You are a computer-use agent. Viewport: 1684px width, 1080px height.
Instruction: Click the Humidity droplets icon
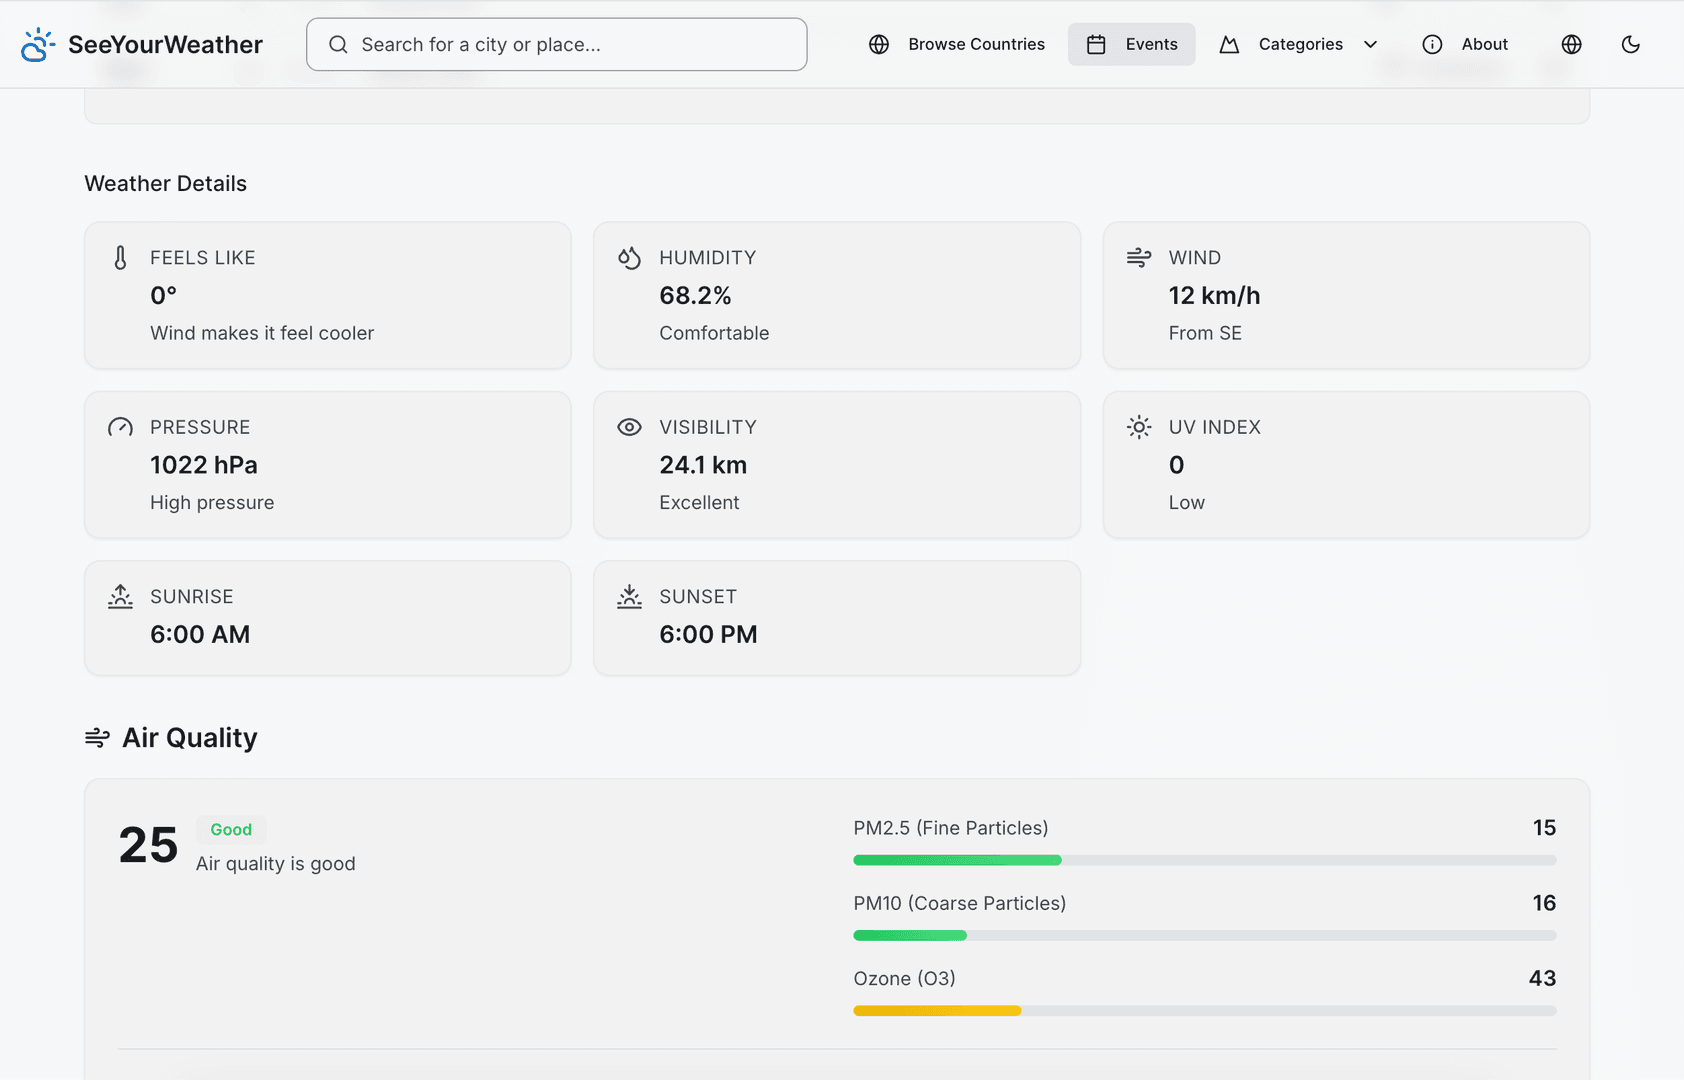click(629, 258)
